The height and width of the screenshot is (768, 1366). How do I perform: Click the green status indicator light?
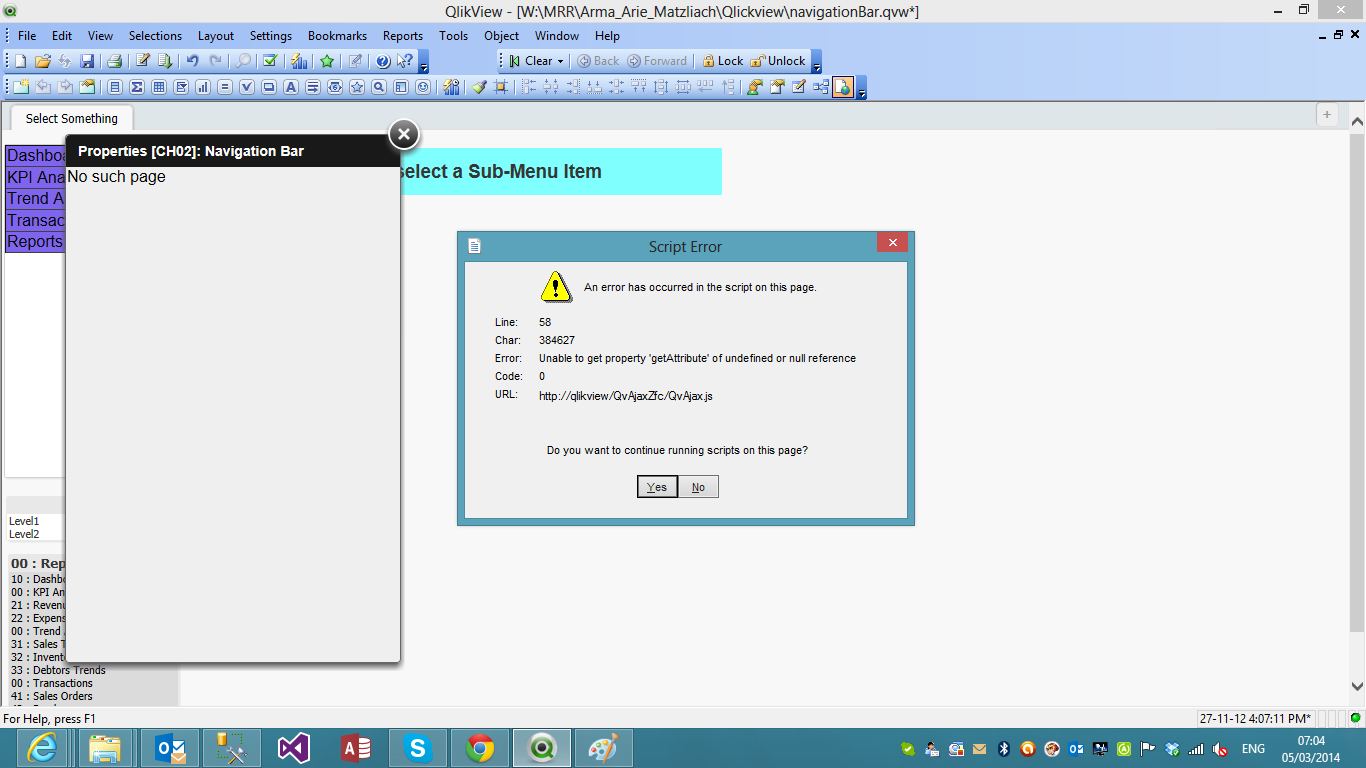(x=1355, y=718)
